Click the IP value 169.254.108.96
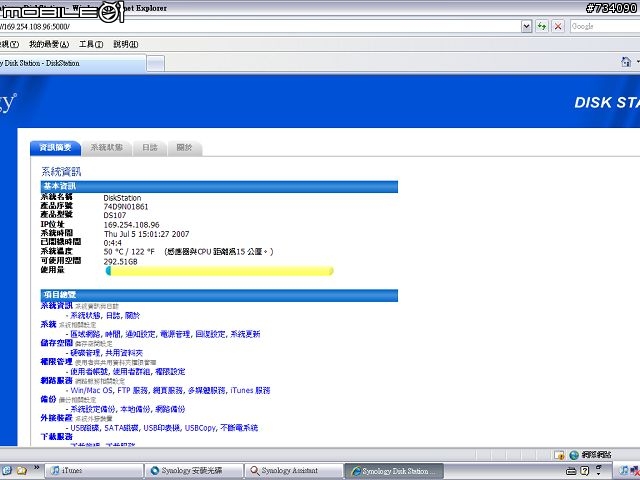This screenshot has height=480, width=640. [131, 225]
